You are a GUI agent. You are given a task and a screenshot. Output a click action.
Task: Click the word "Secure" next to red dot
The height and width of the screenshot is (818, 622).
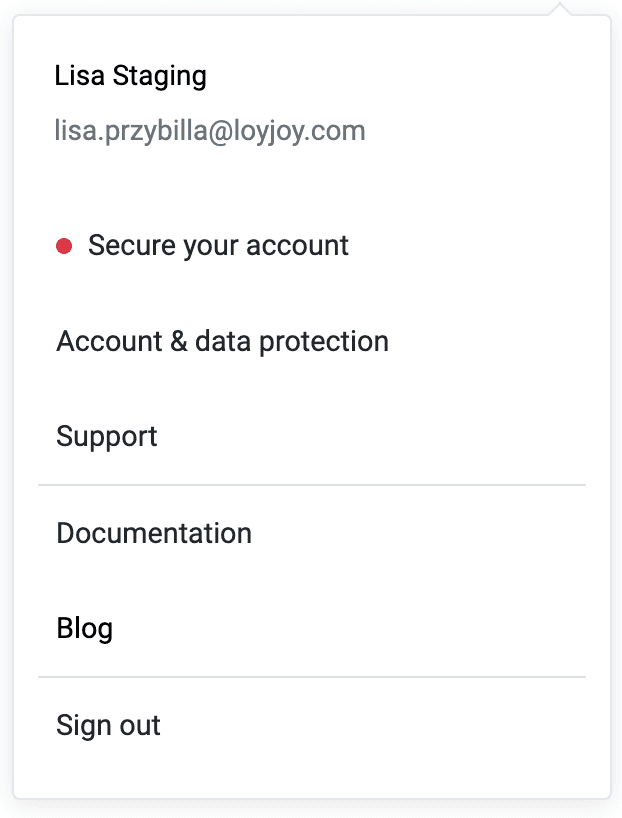[x=131, y=245]
